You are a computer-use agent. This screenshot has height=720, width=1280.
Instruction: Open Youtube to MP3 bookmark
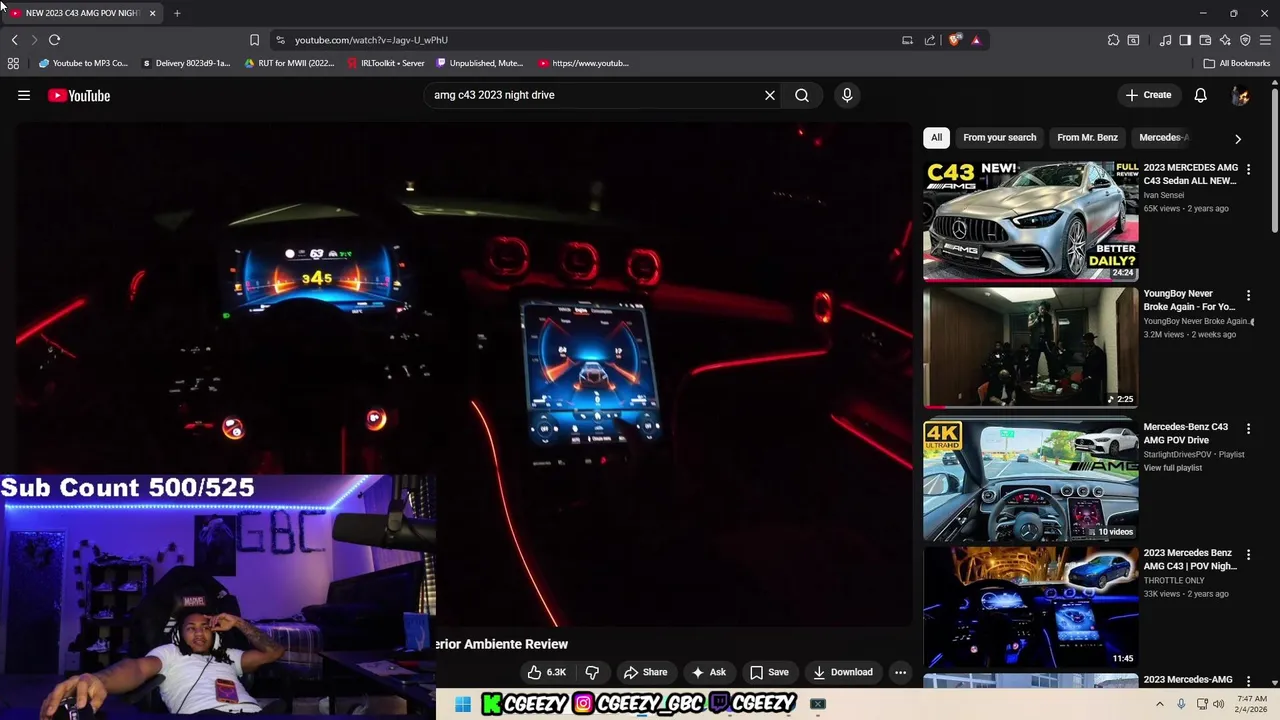pos(83,63)
